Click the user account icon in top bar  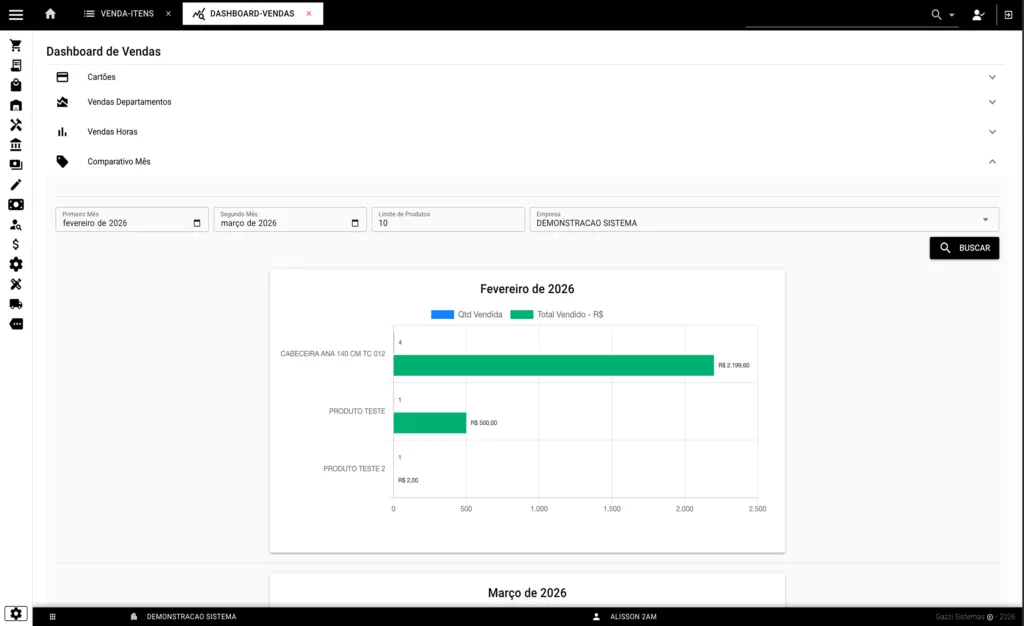(x=978, y=15)
